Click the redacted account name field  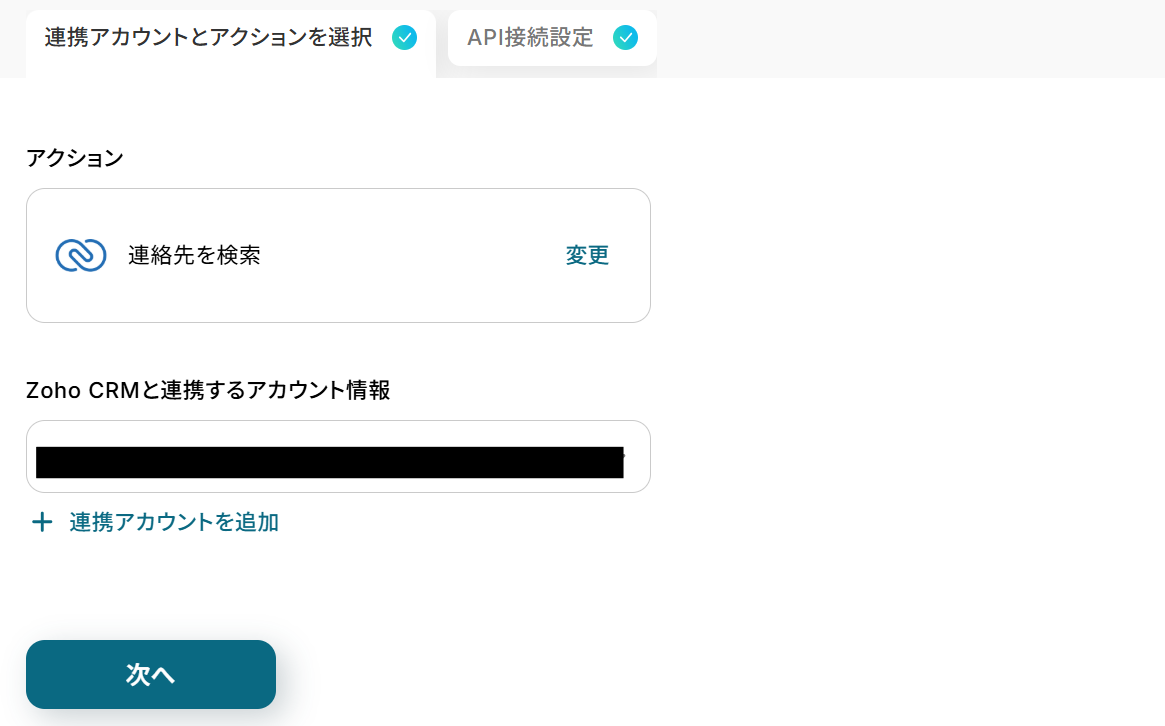point(330,462)
